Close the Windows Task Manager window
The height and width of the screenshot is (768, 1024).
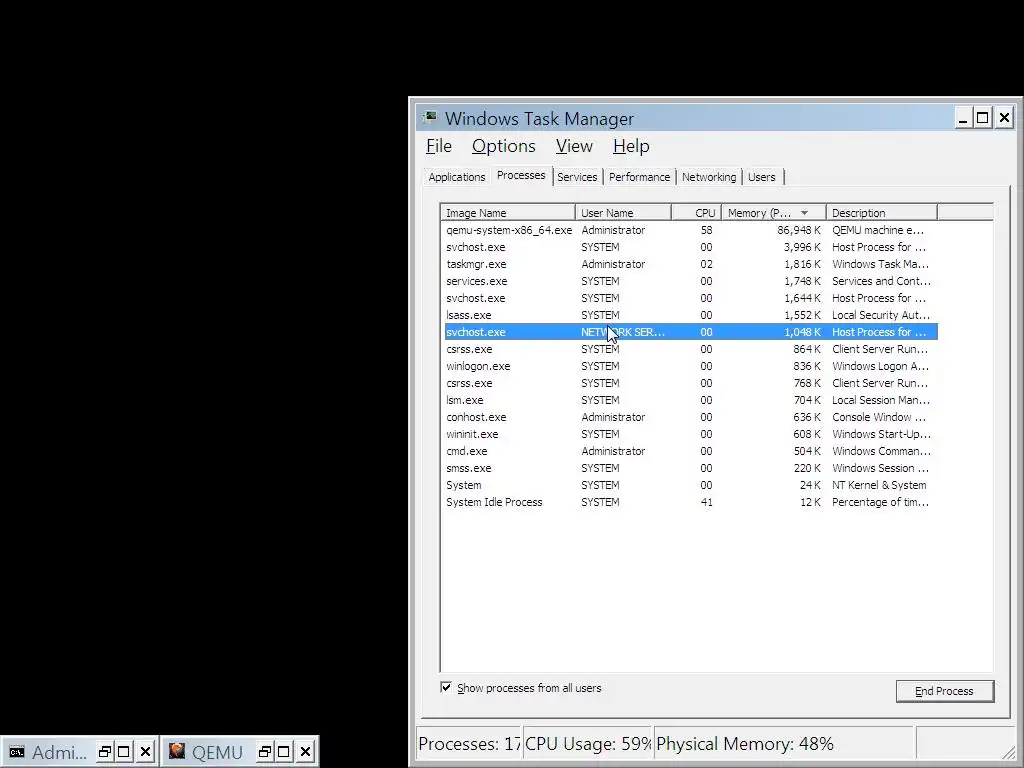(x=1004, y=118)
